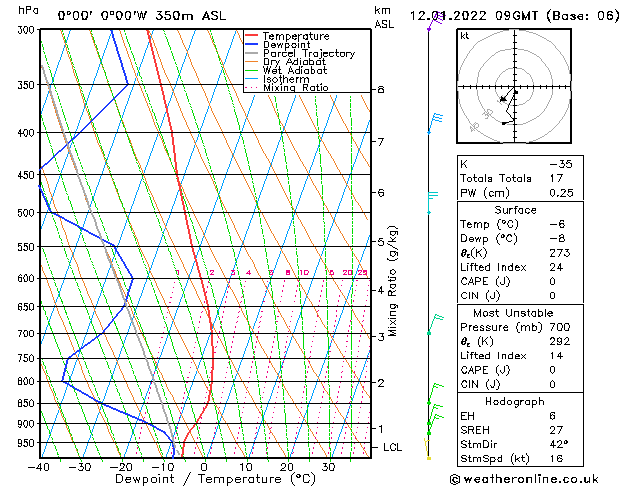
Task: Click the Most Unstable Lifted Index value 14
Action: point(556,356)
